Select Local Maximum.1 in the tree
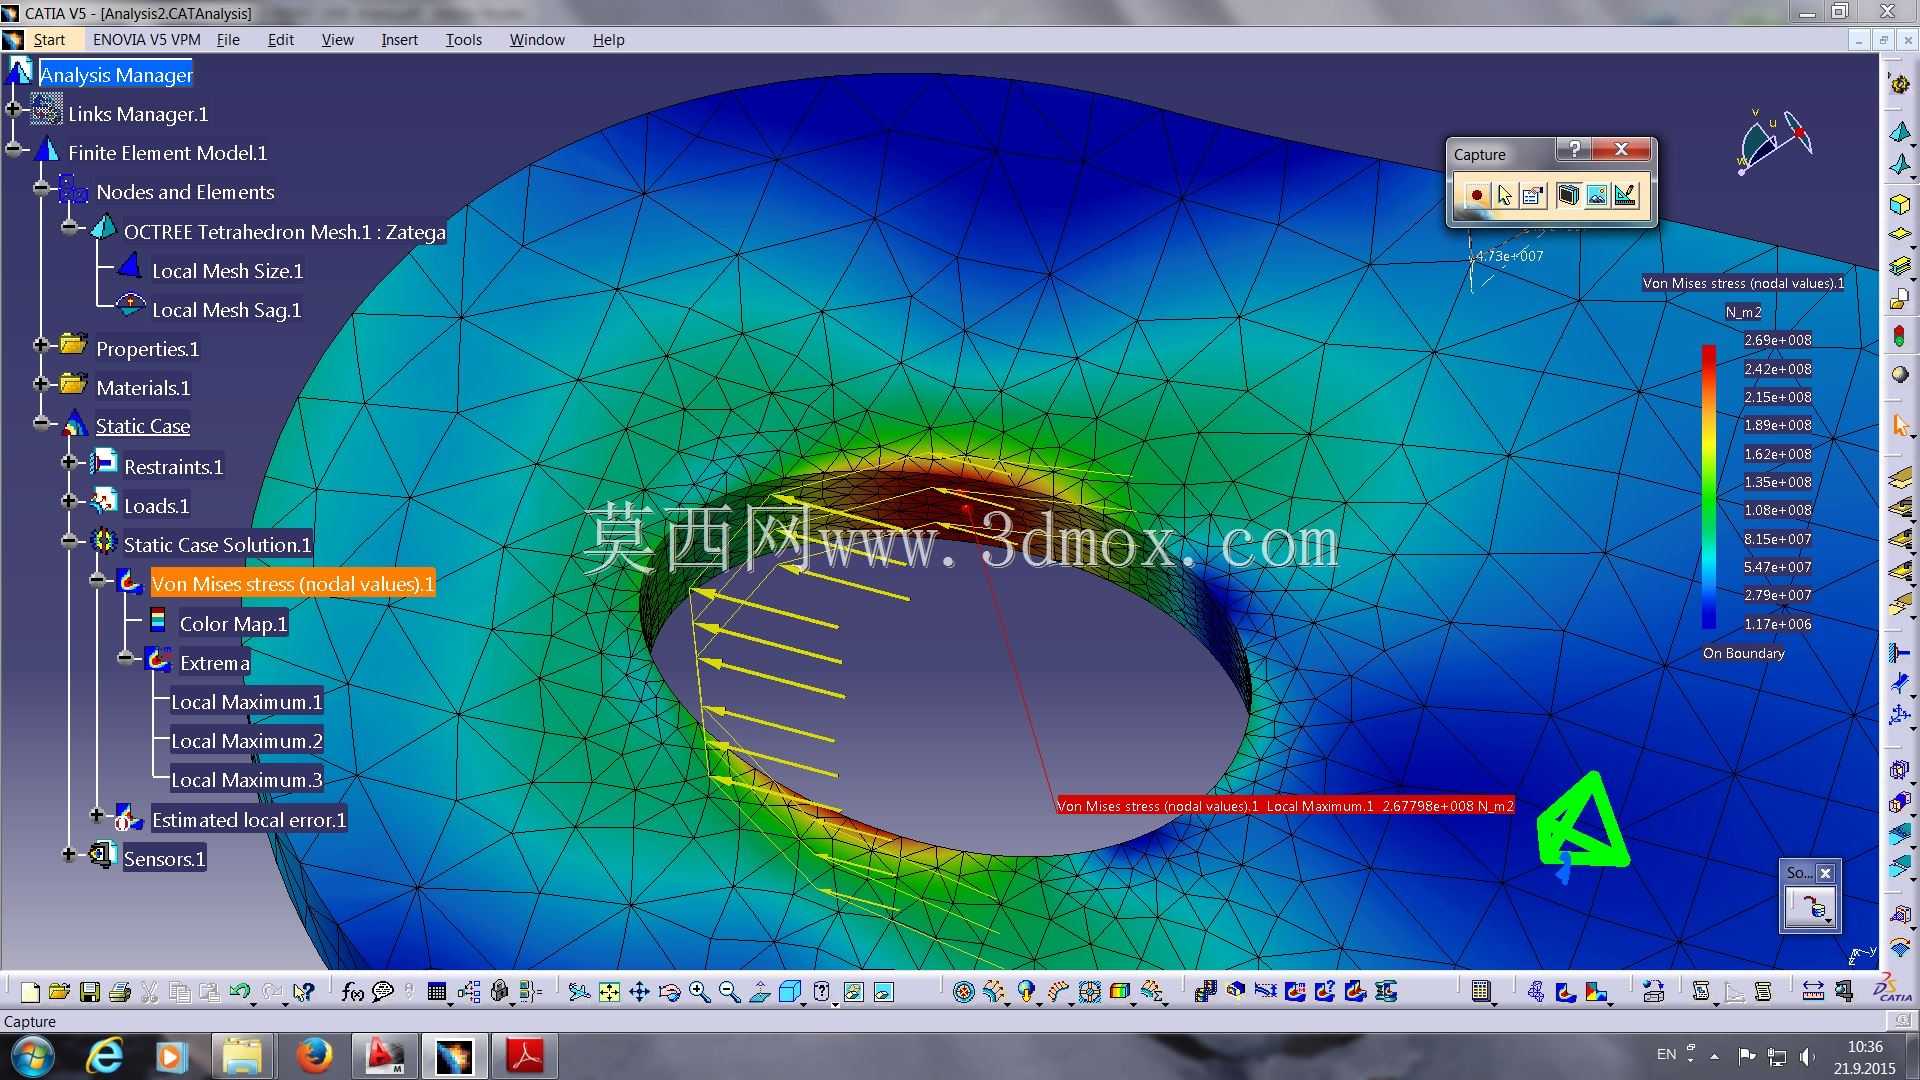The height and width of the screenshot is (1080, 1920). [247, 702]
